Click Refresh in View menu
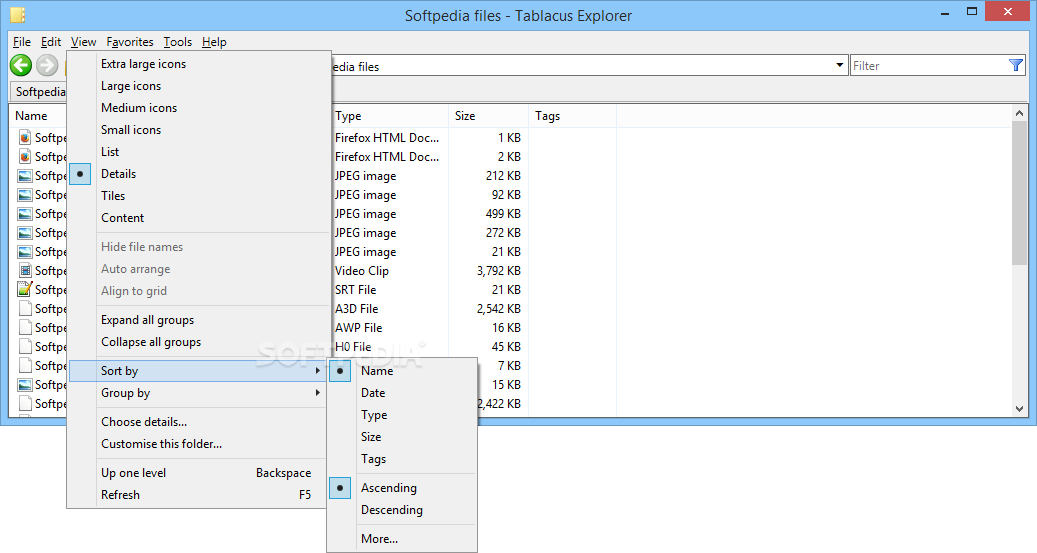 tap(198, 495)
